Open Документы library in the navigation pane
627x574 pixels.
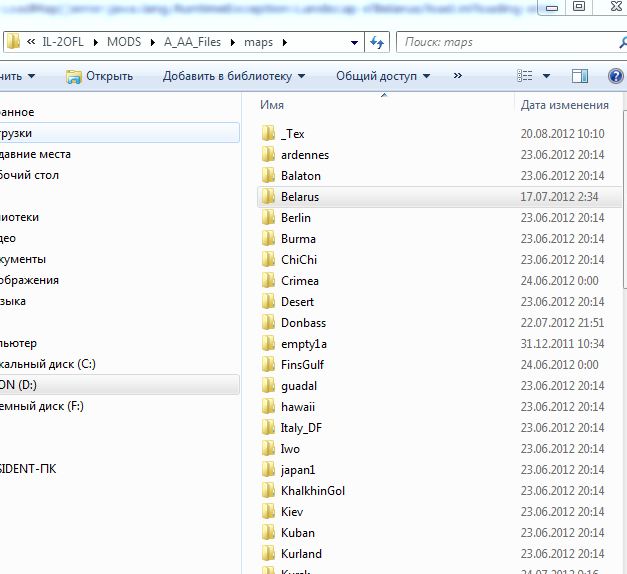(23, 259)
